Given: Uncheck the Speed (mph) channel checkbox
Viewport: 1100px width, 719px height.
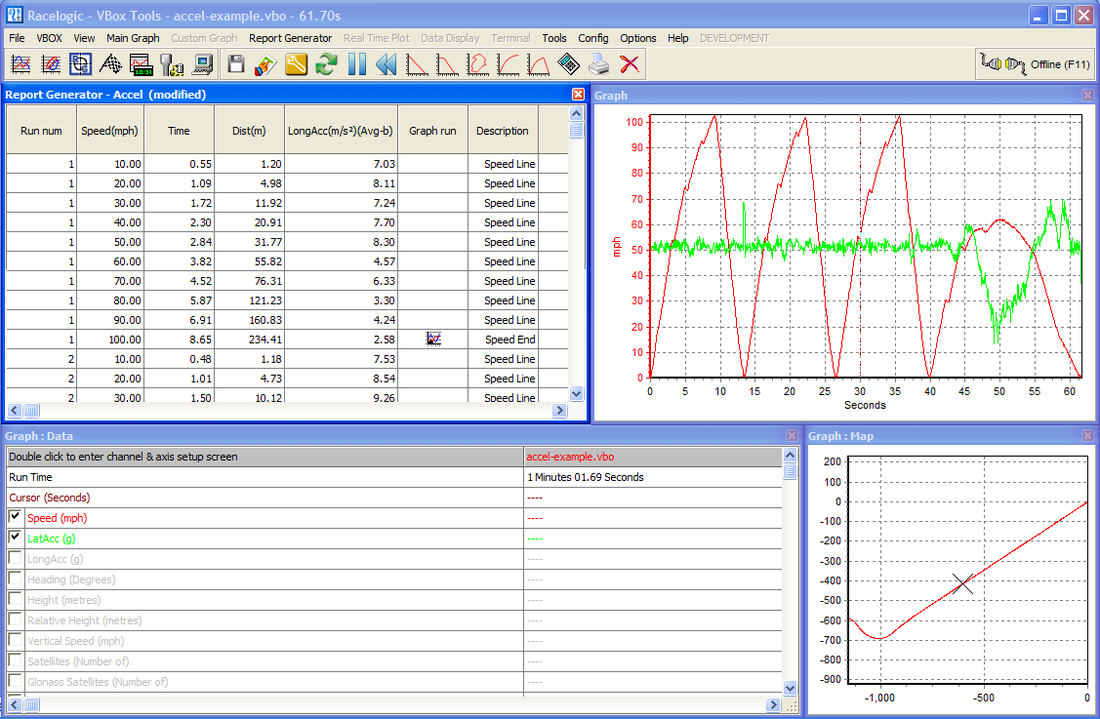Looking at the screenshot, I should 15,517.
